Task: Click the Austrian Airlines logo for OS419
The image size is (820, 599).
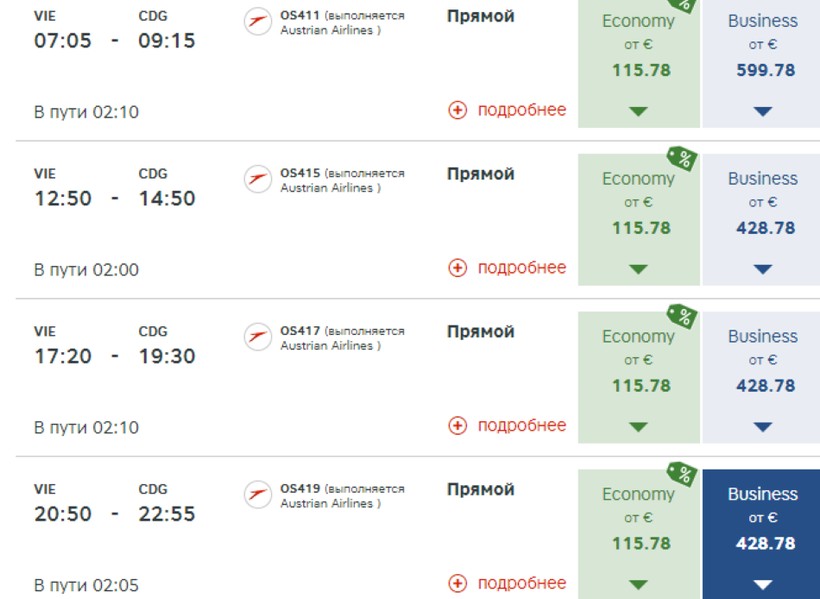Action: tap(258, 495)
